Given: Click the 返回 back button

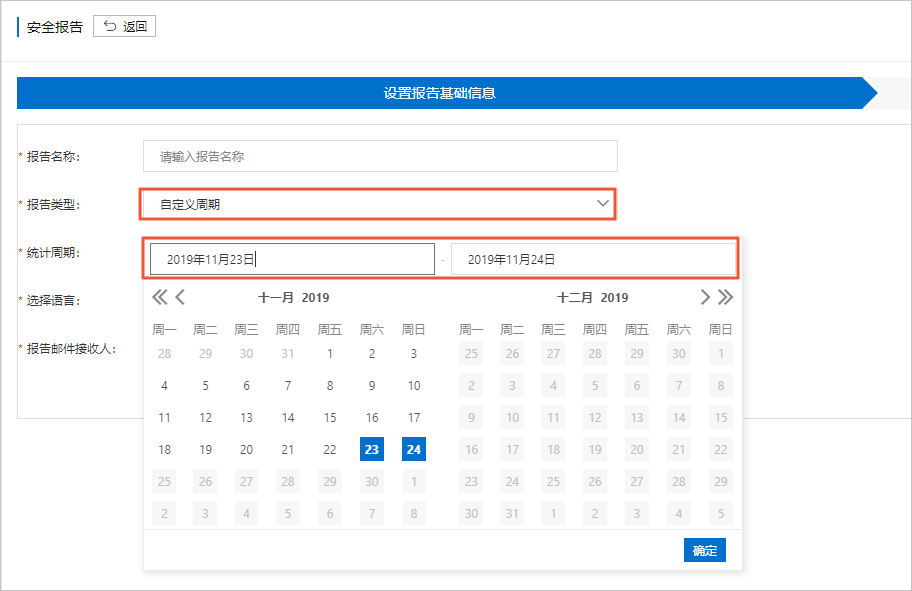Looking at the screenshot, I should pos(124,26).
